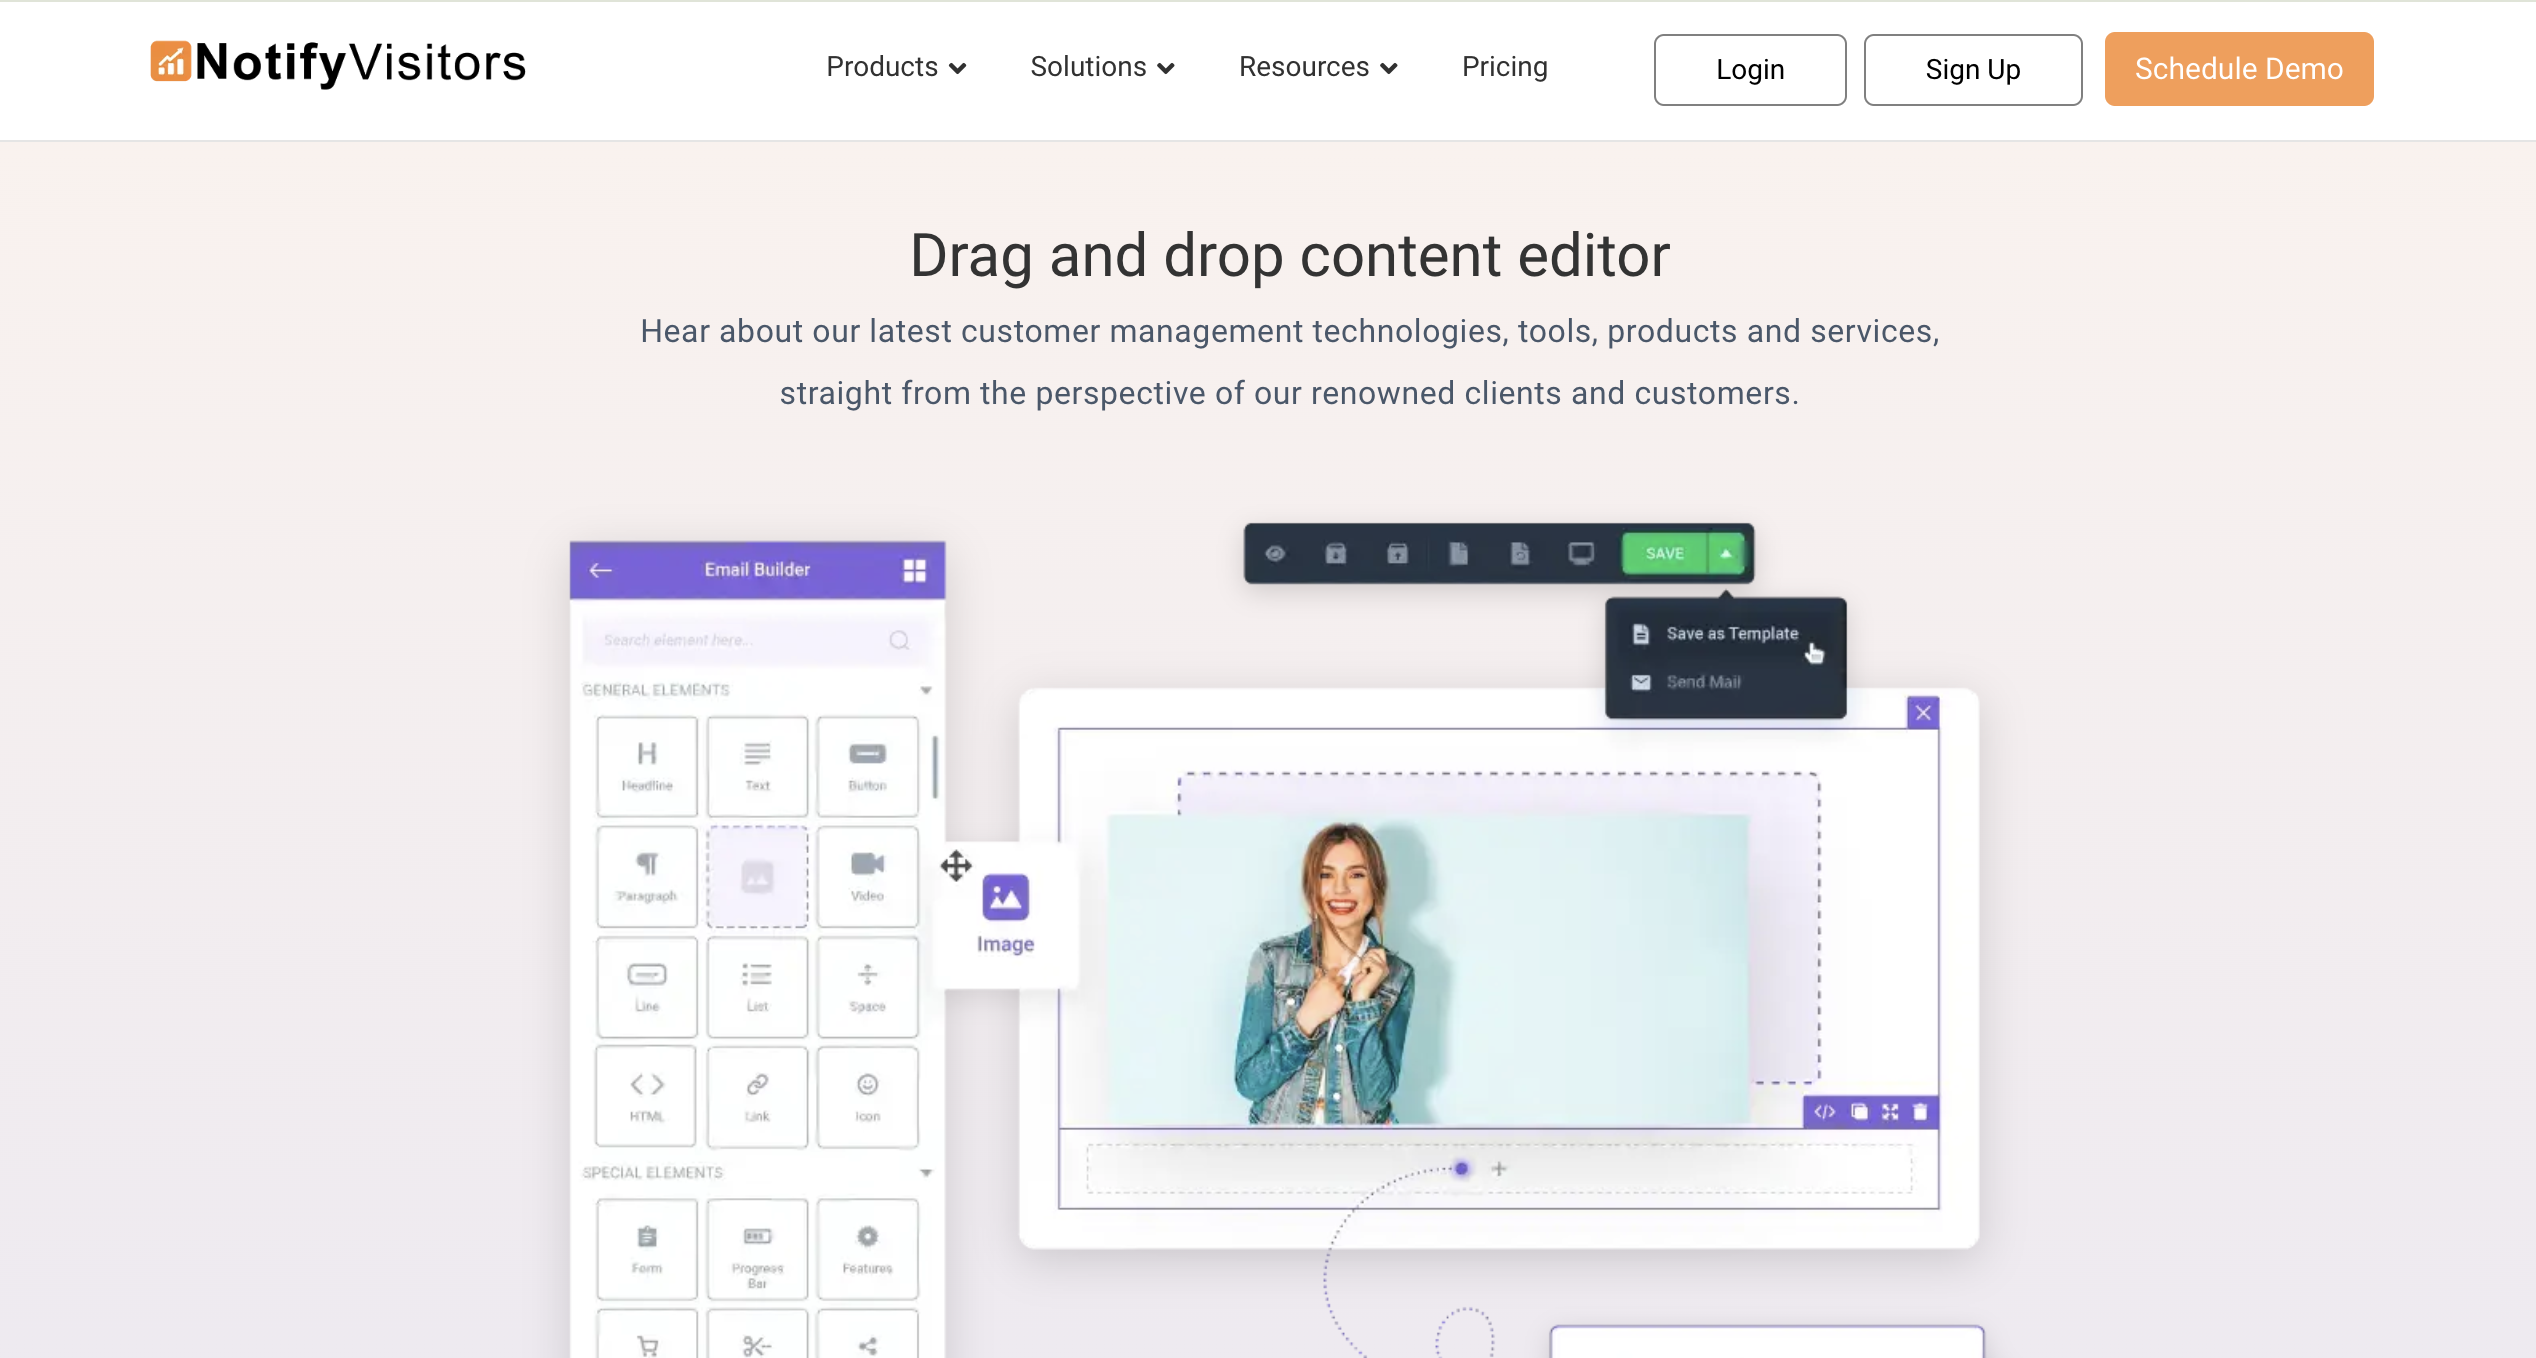The width and height of the screenshot is (2536, 1358).
Task: Expand the Resources dropdown menu
Action: click(1317, 67)
